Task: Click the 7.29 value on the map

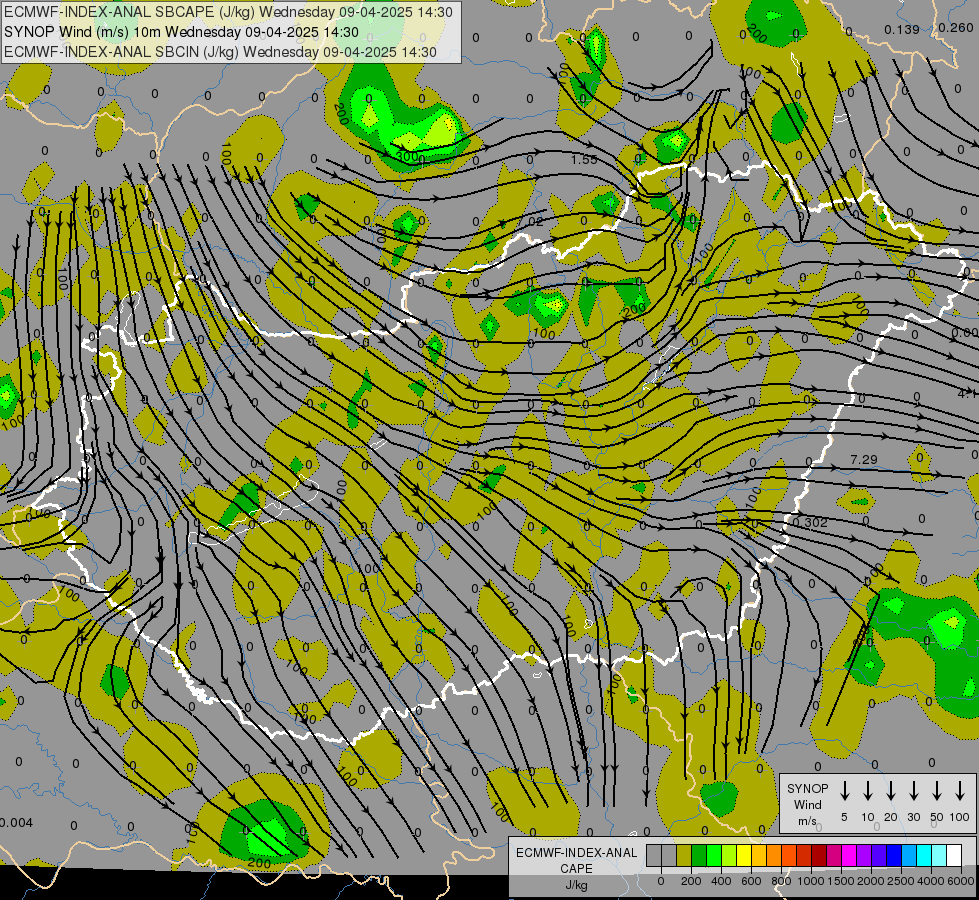Action: pyautogui.click(x=864, y=460)
